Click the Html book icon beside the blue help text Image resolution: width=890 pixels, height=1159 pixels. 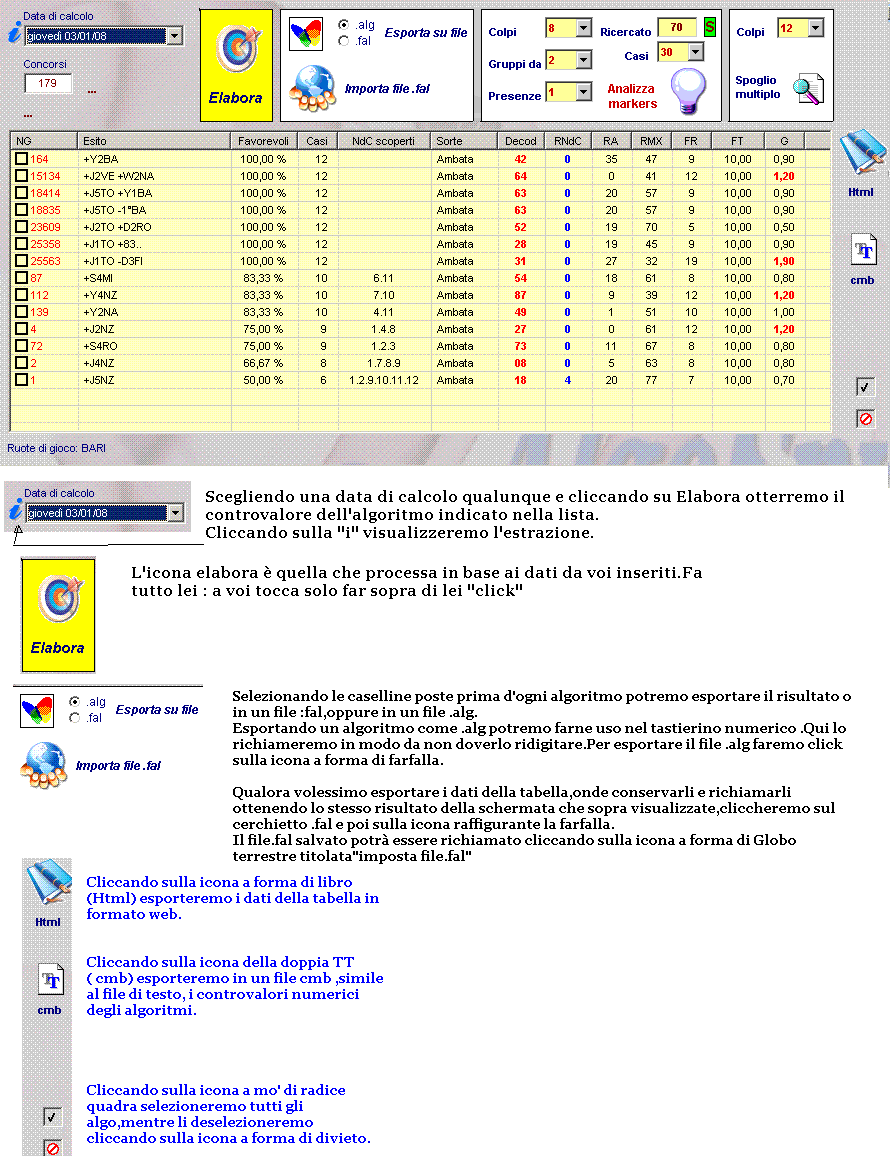[48, 883]
